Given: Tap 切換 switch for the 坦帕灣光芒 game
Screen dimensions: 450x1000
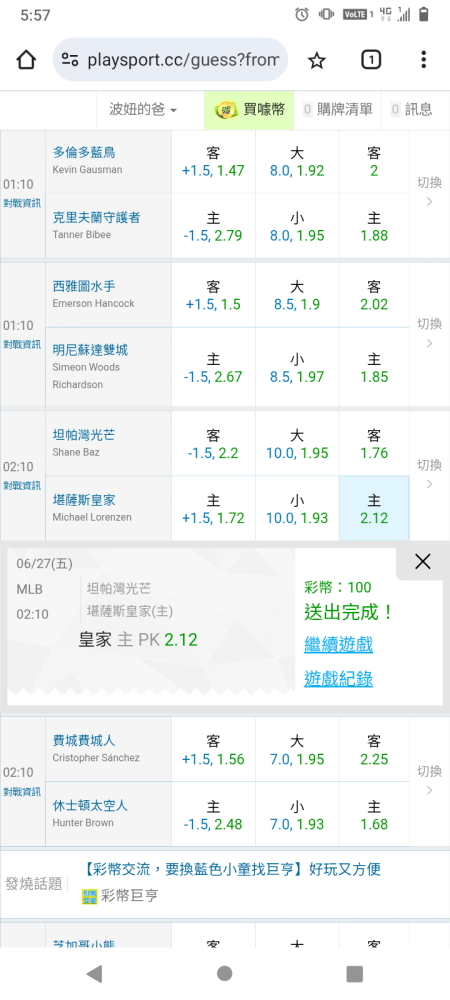Looking at the screenshot, I should click(x=430, y=474).
